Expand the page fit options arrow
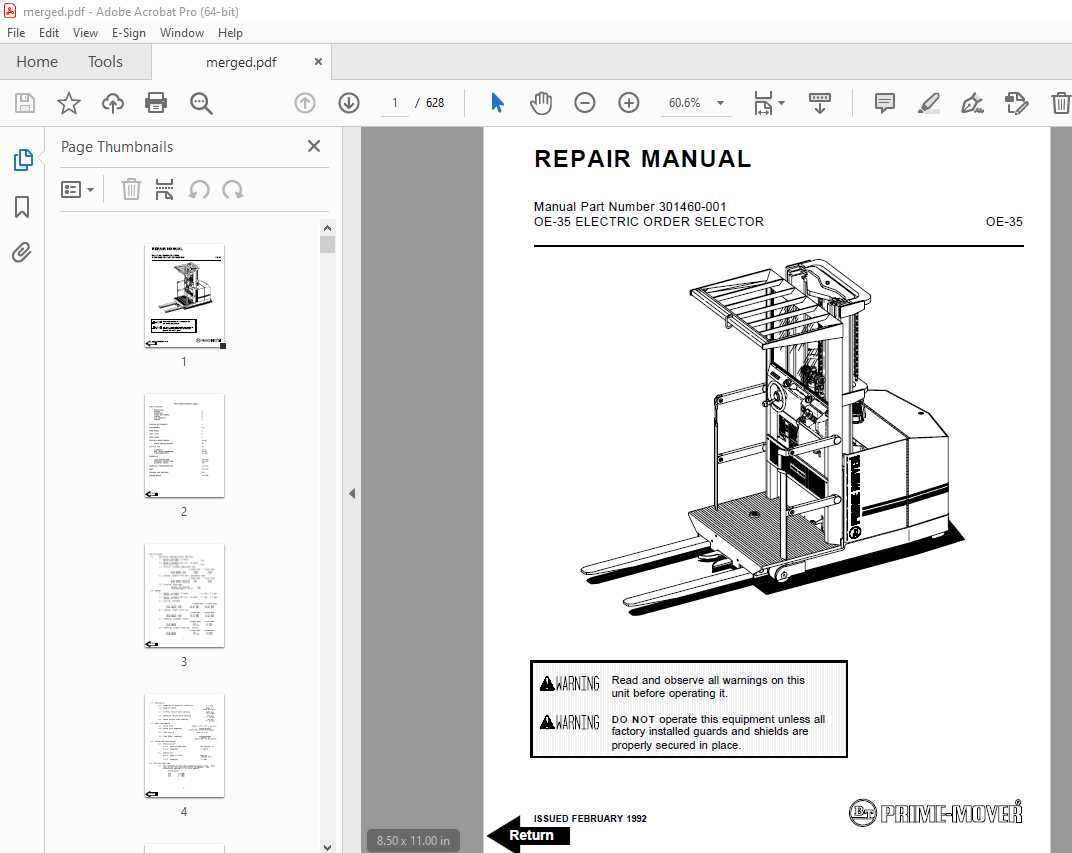This screenshot has width=1072, height=853. pyautogui.click(x=781, y=103)
